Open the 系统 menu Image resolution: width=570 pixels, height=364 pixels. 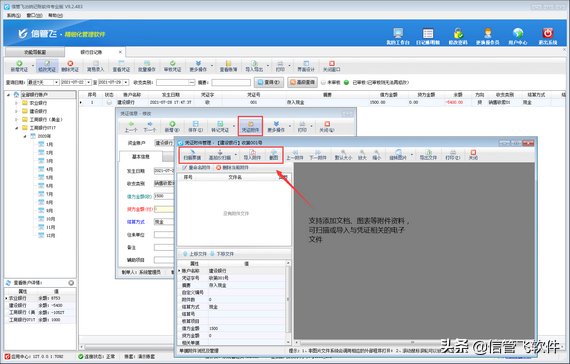pos(13,15)
